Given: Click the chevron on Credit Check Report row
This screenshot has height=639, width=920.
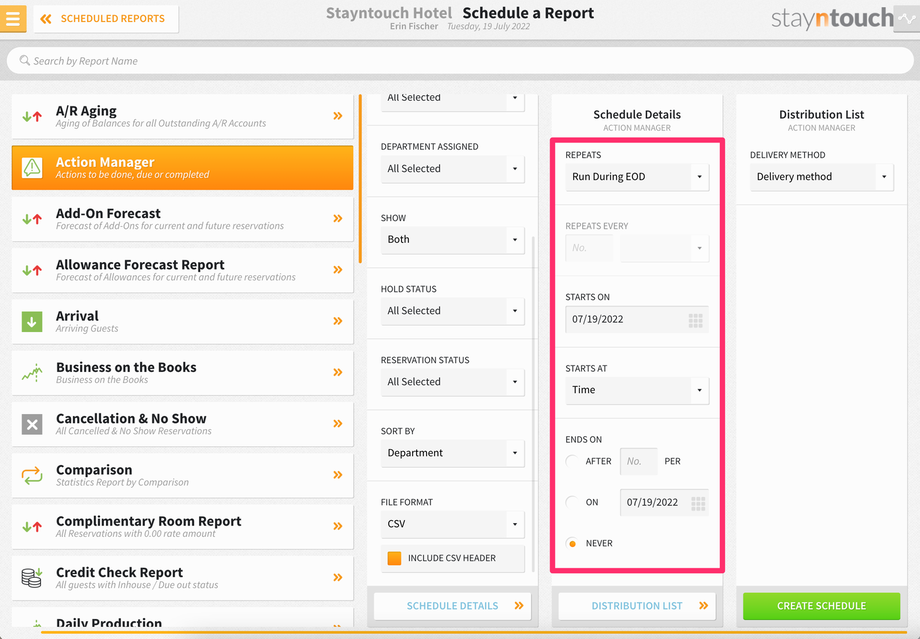Looking at the screenshot, I should pyautogui.click(x=337, y=577).
